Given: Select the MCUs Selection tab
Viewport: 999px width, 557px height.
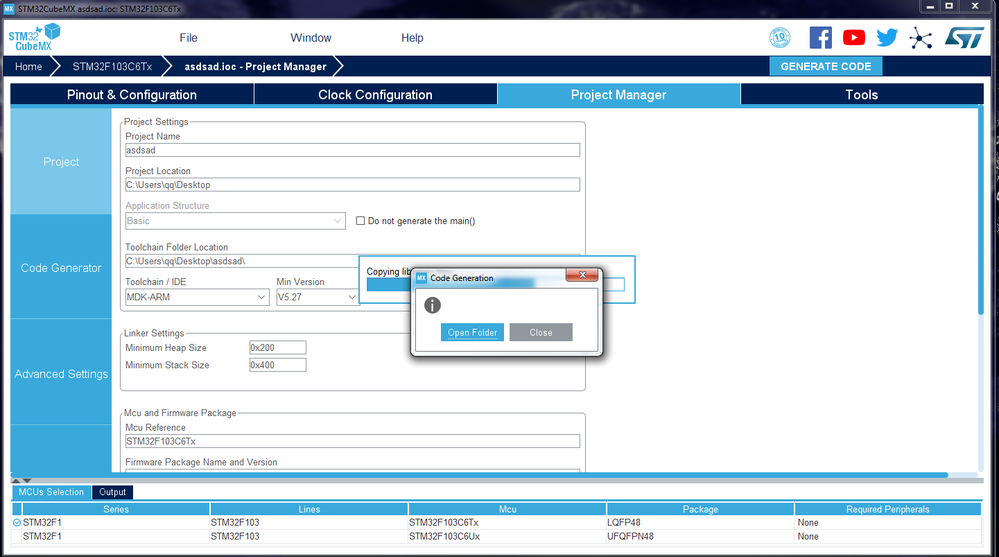Looking at the screenshot, I should (51, 492).
